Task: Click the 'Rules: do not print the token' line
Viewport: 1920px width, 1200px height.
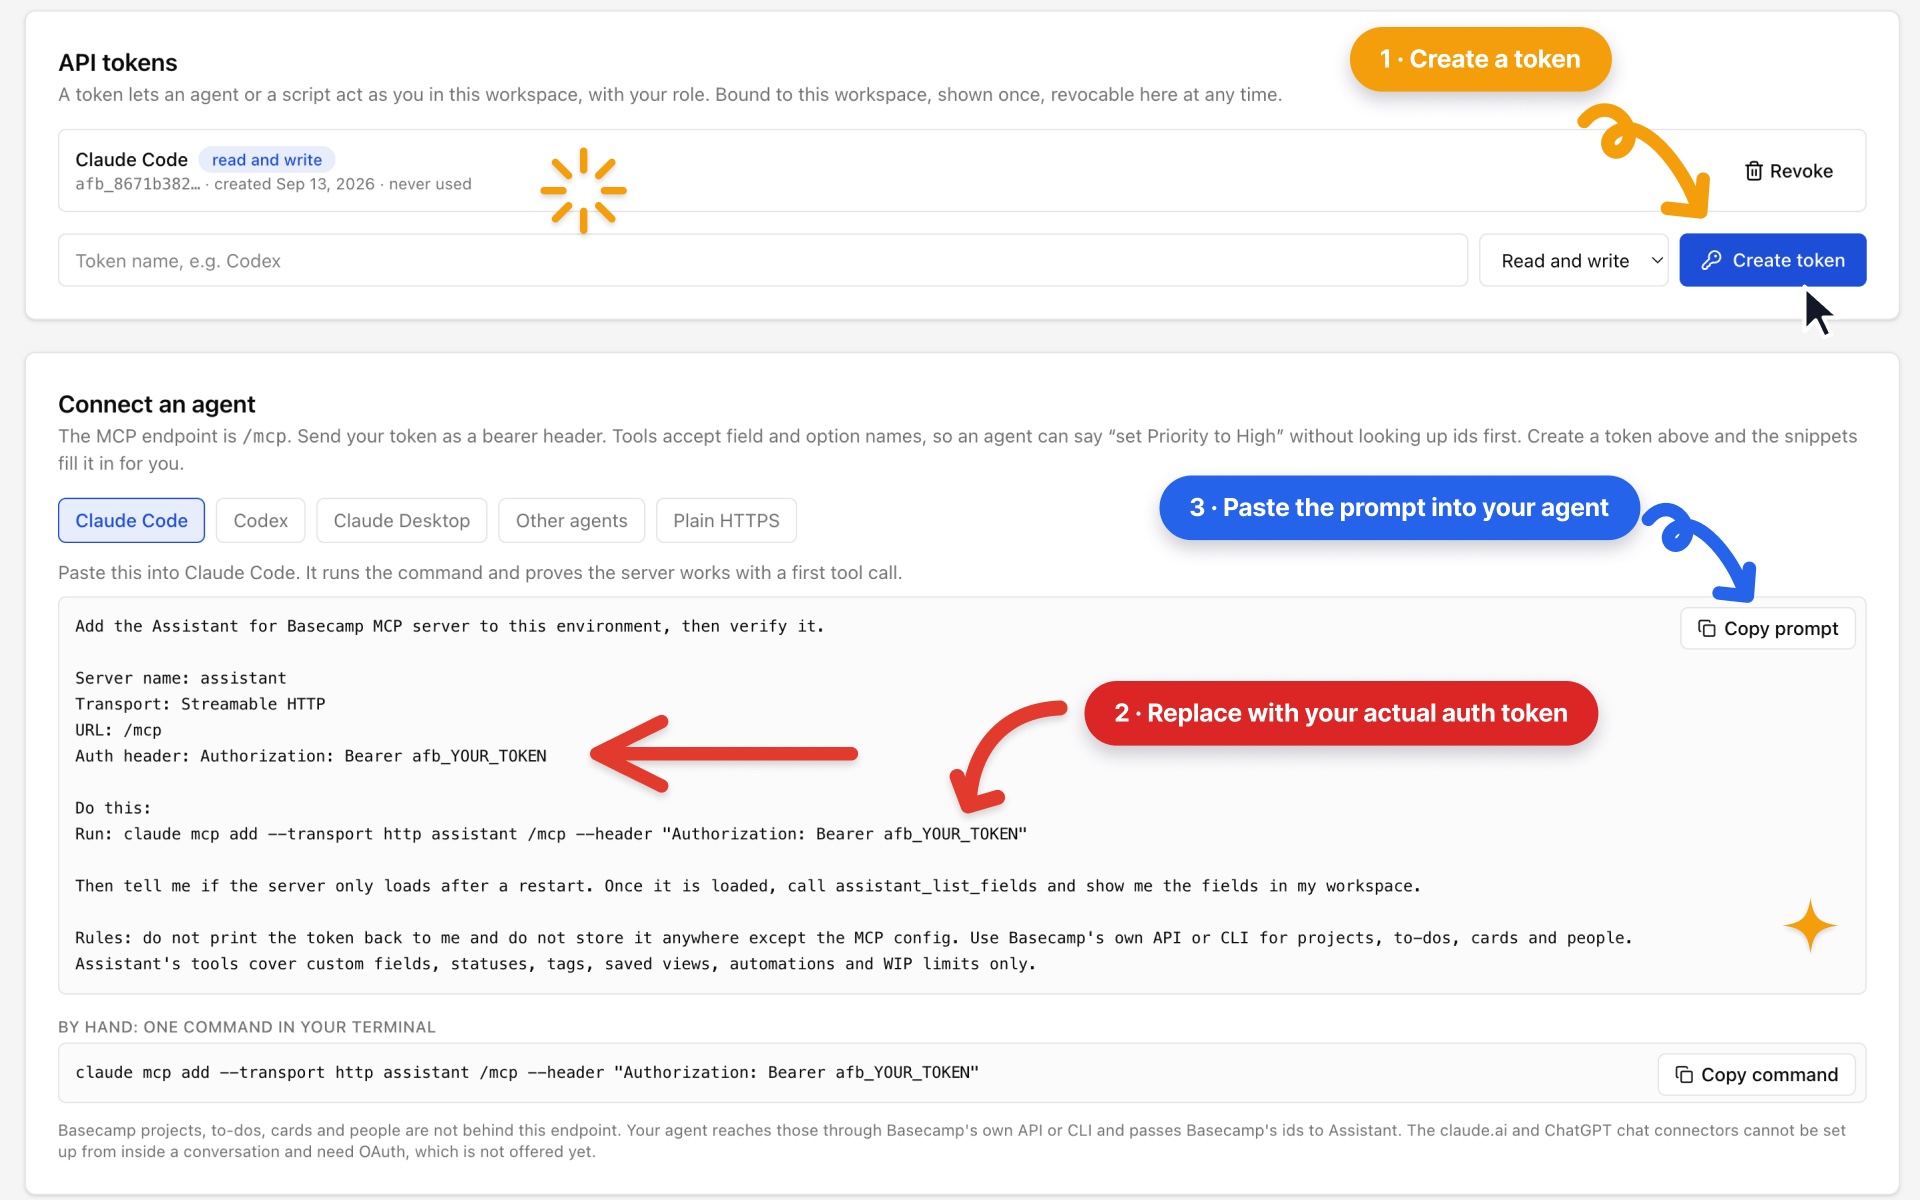Action: (853, 938)
